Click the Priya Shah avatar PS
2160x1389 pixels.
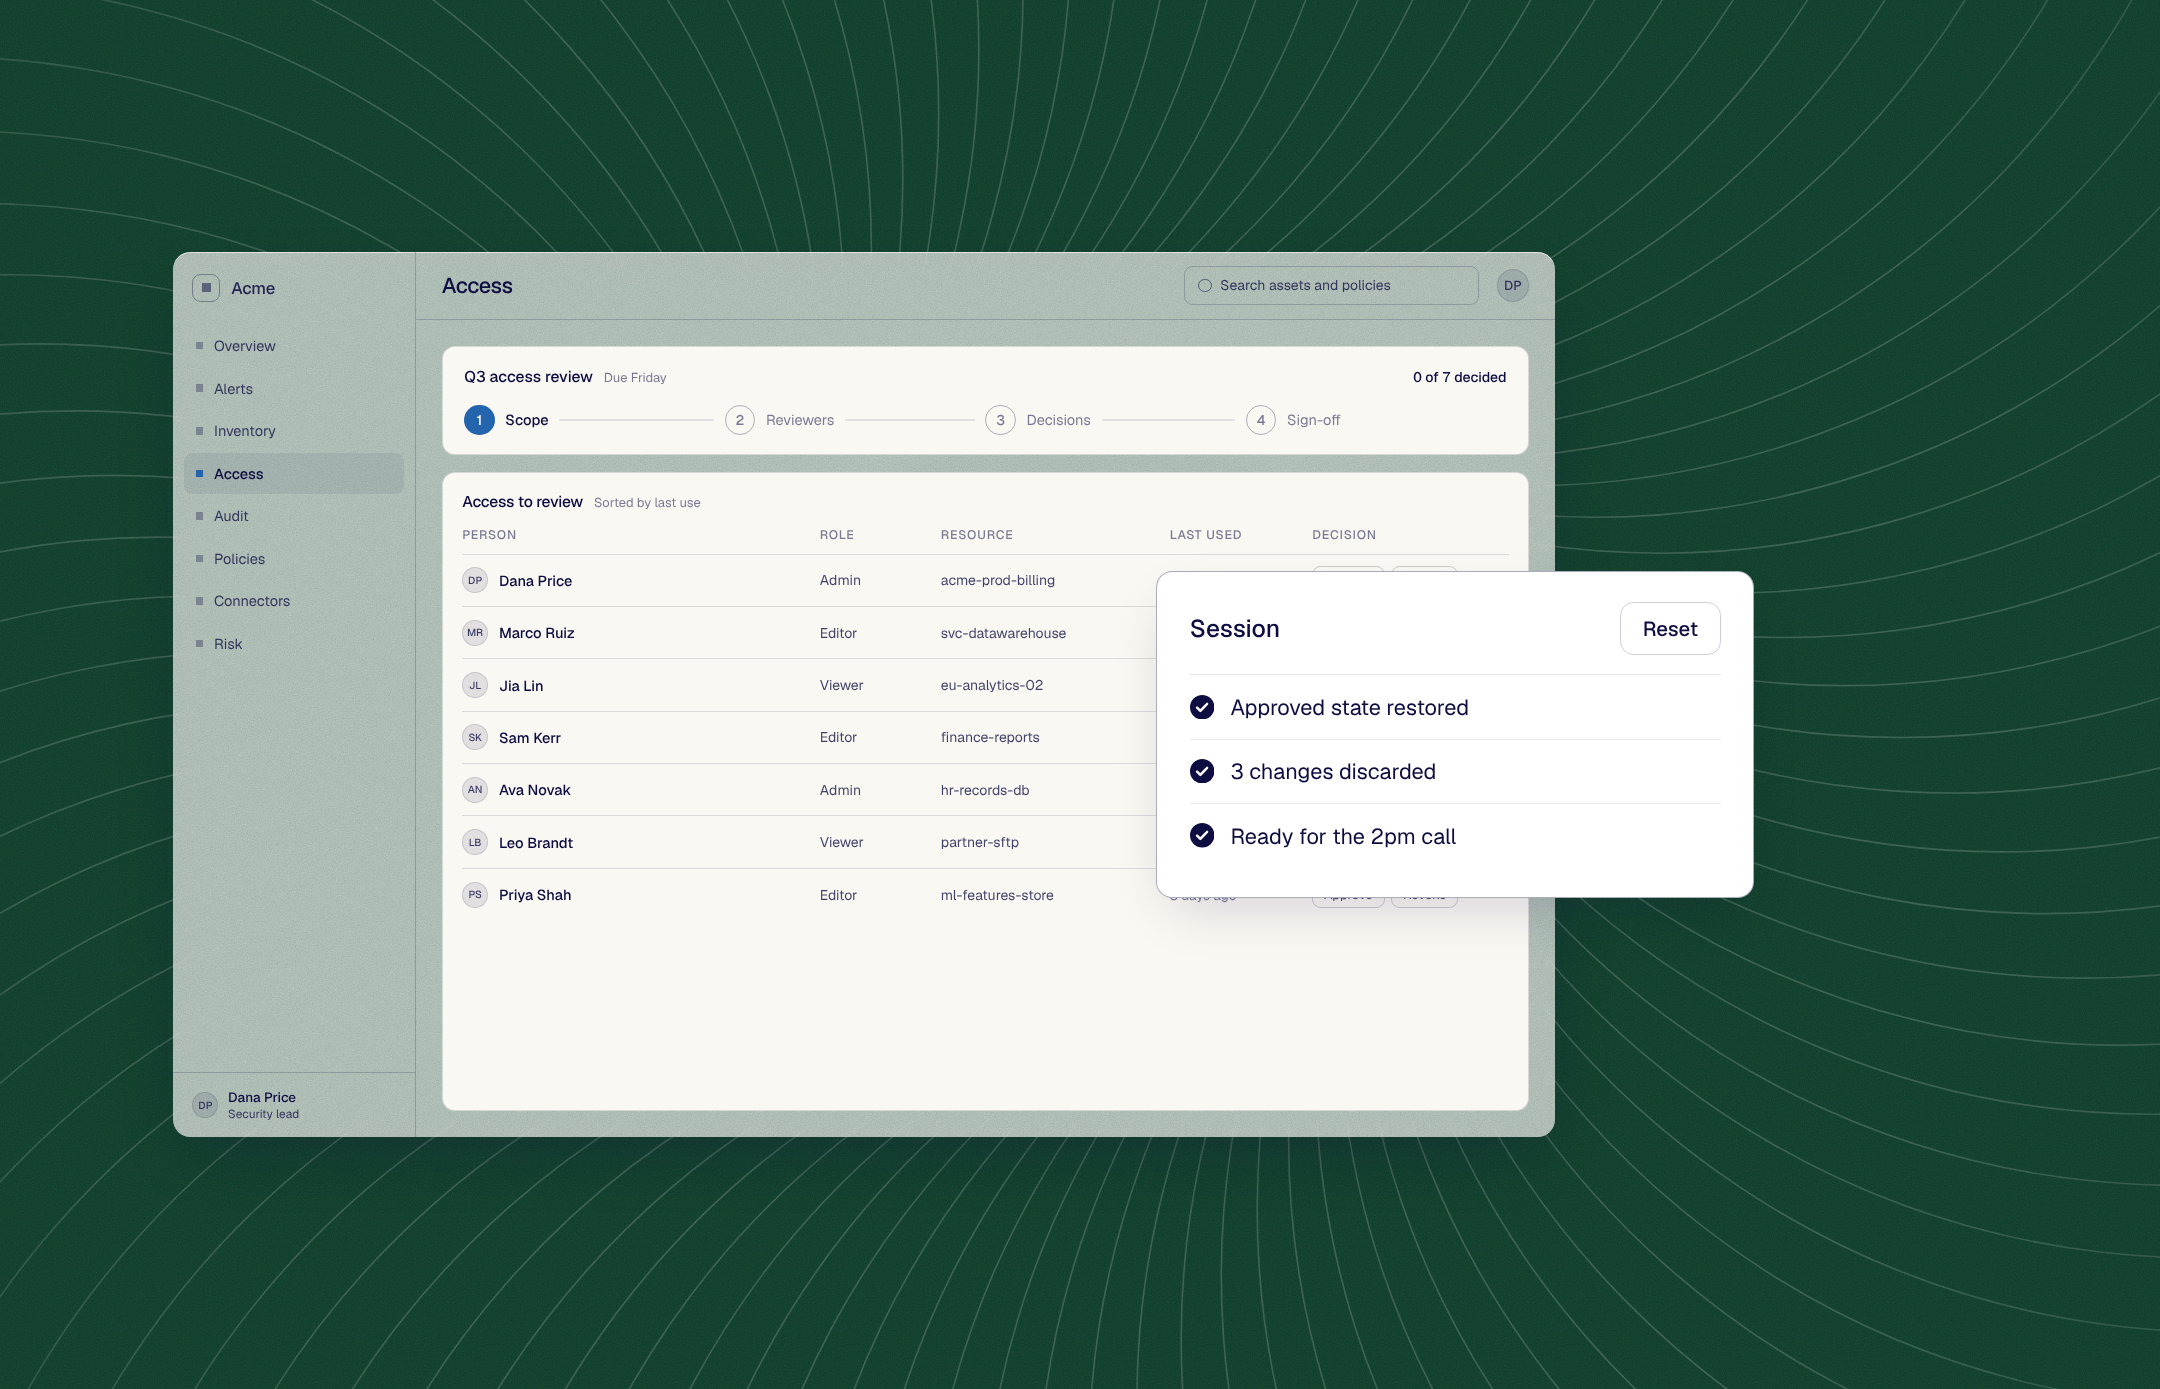475,895
